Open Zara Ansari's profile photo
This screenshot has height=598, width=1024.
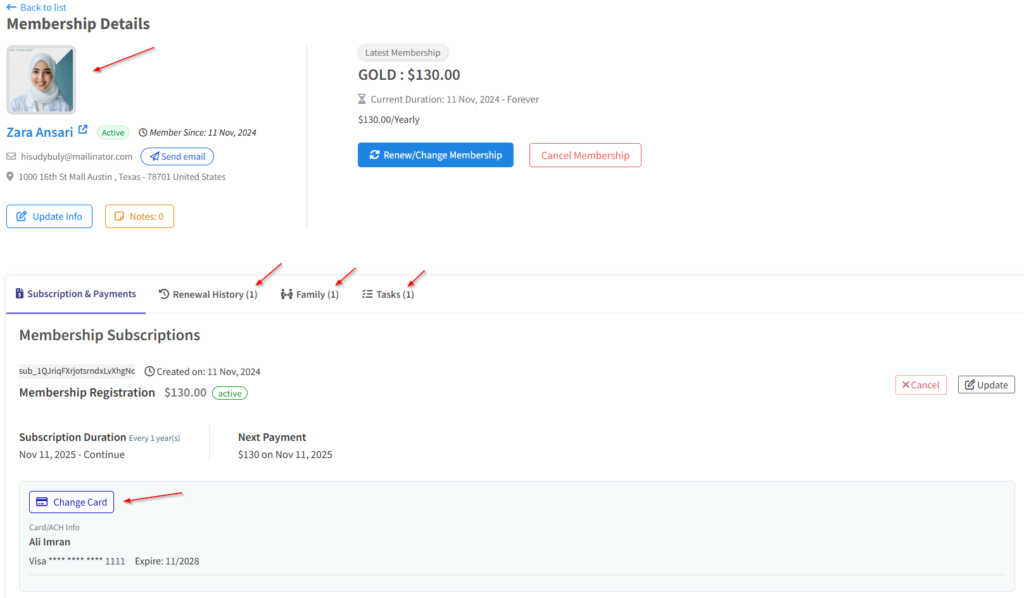tap(41, 79)
